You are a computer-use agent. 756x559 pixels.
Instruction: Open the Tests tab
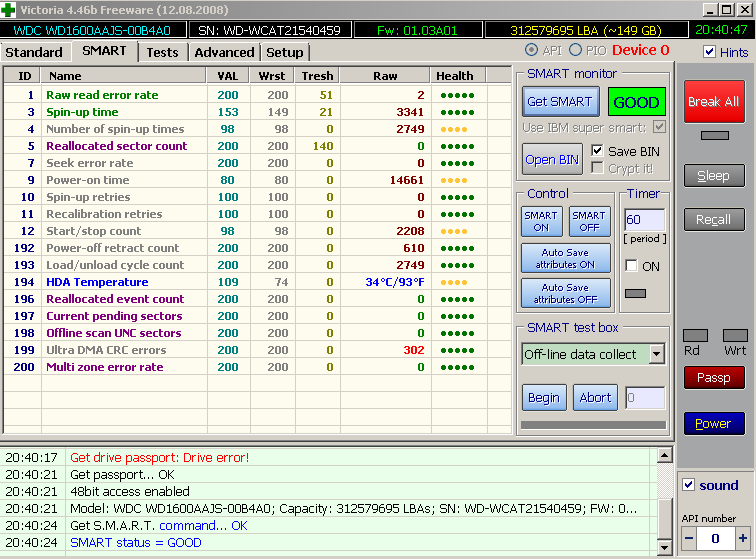coord(162,52)
